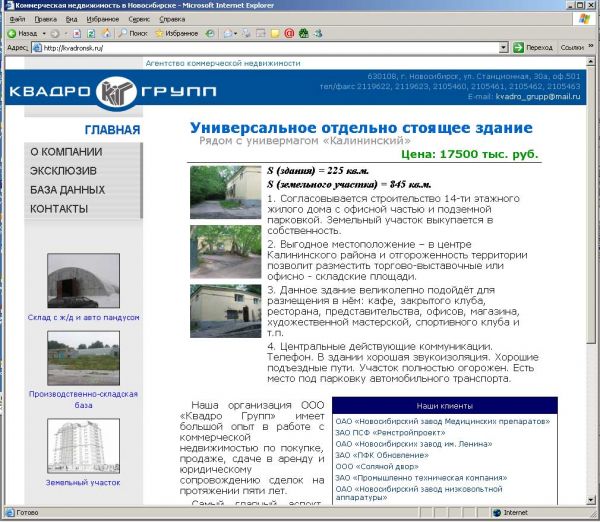This screenshot has height=522, width=600.
Task: Click the Mail envelope toolbar icon
Action: [228, 34]
